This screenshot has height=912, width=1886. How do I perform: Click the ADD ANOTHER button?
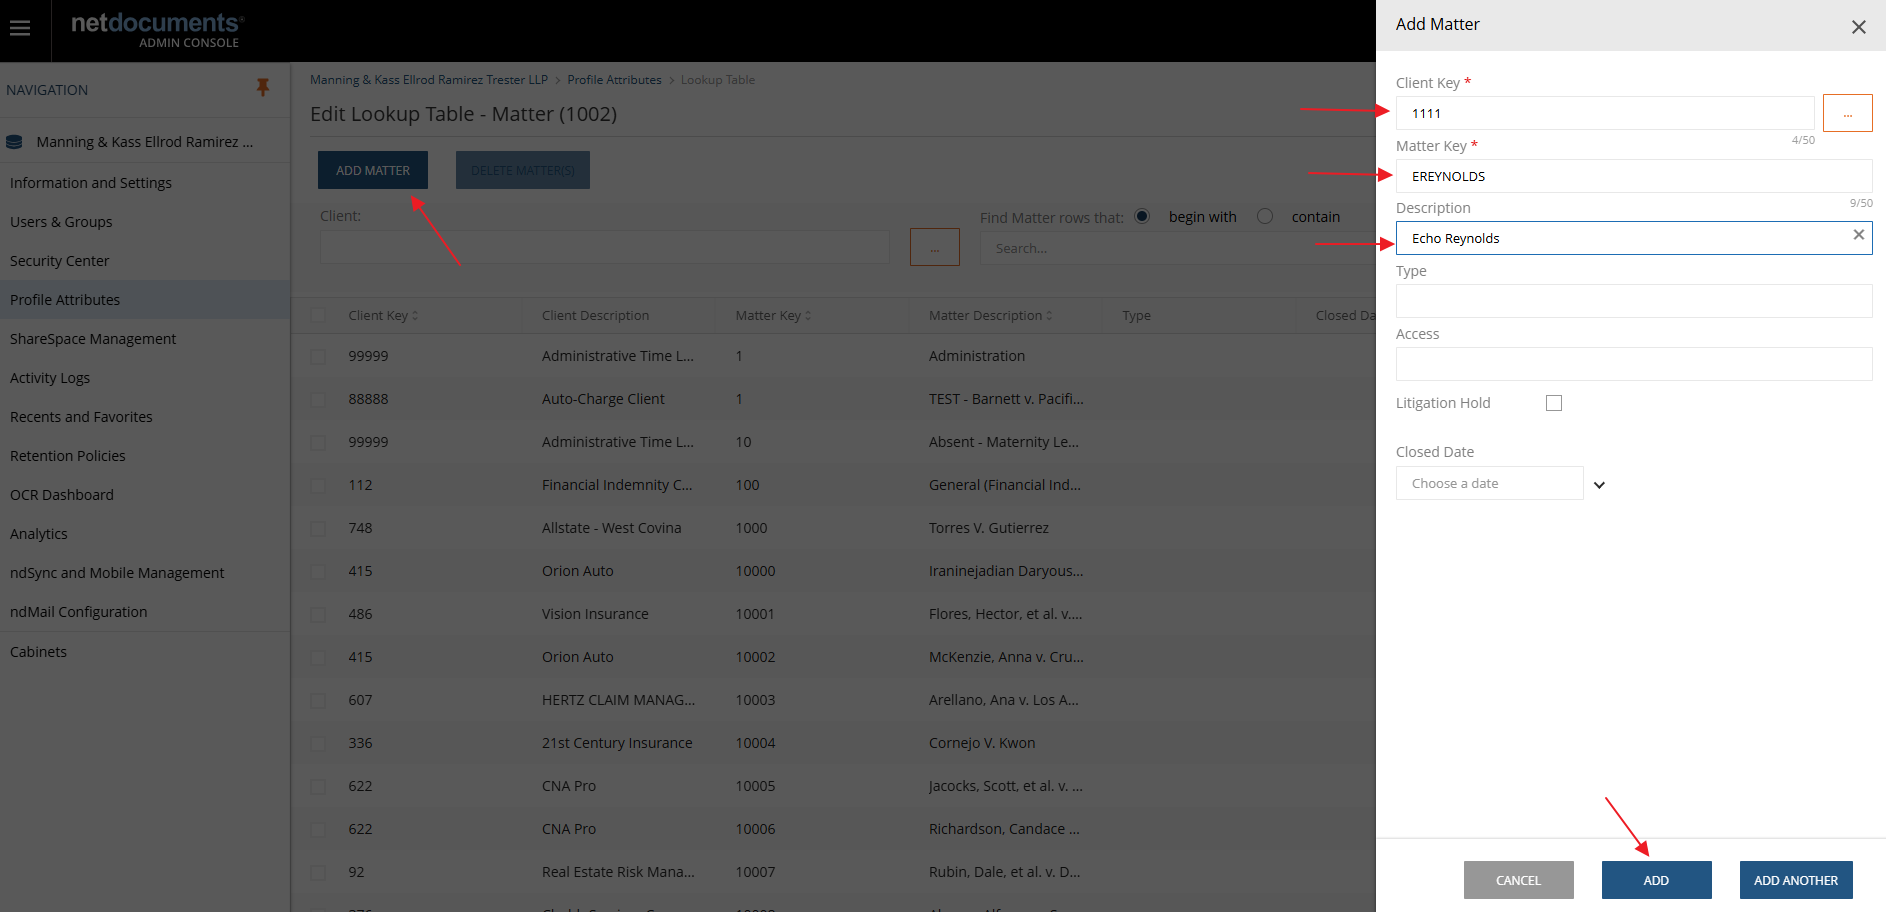pyautogui.click(x=1796, y=880)
